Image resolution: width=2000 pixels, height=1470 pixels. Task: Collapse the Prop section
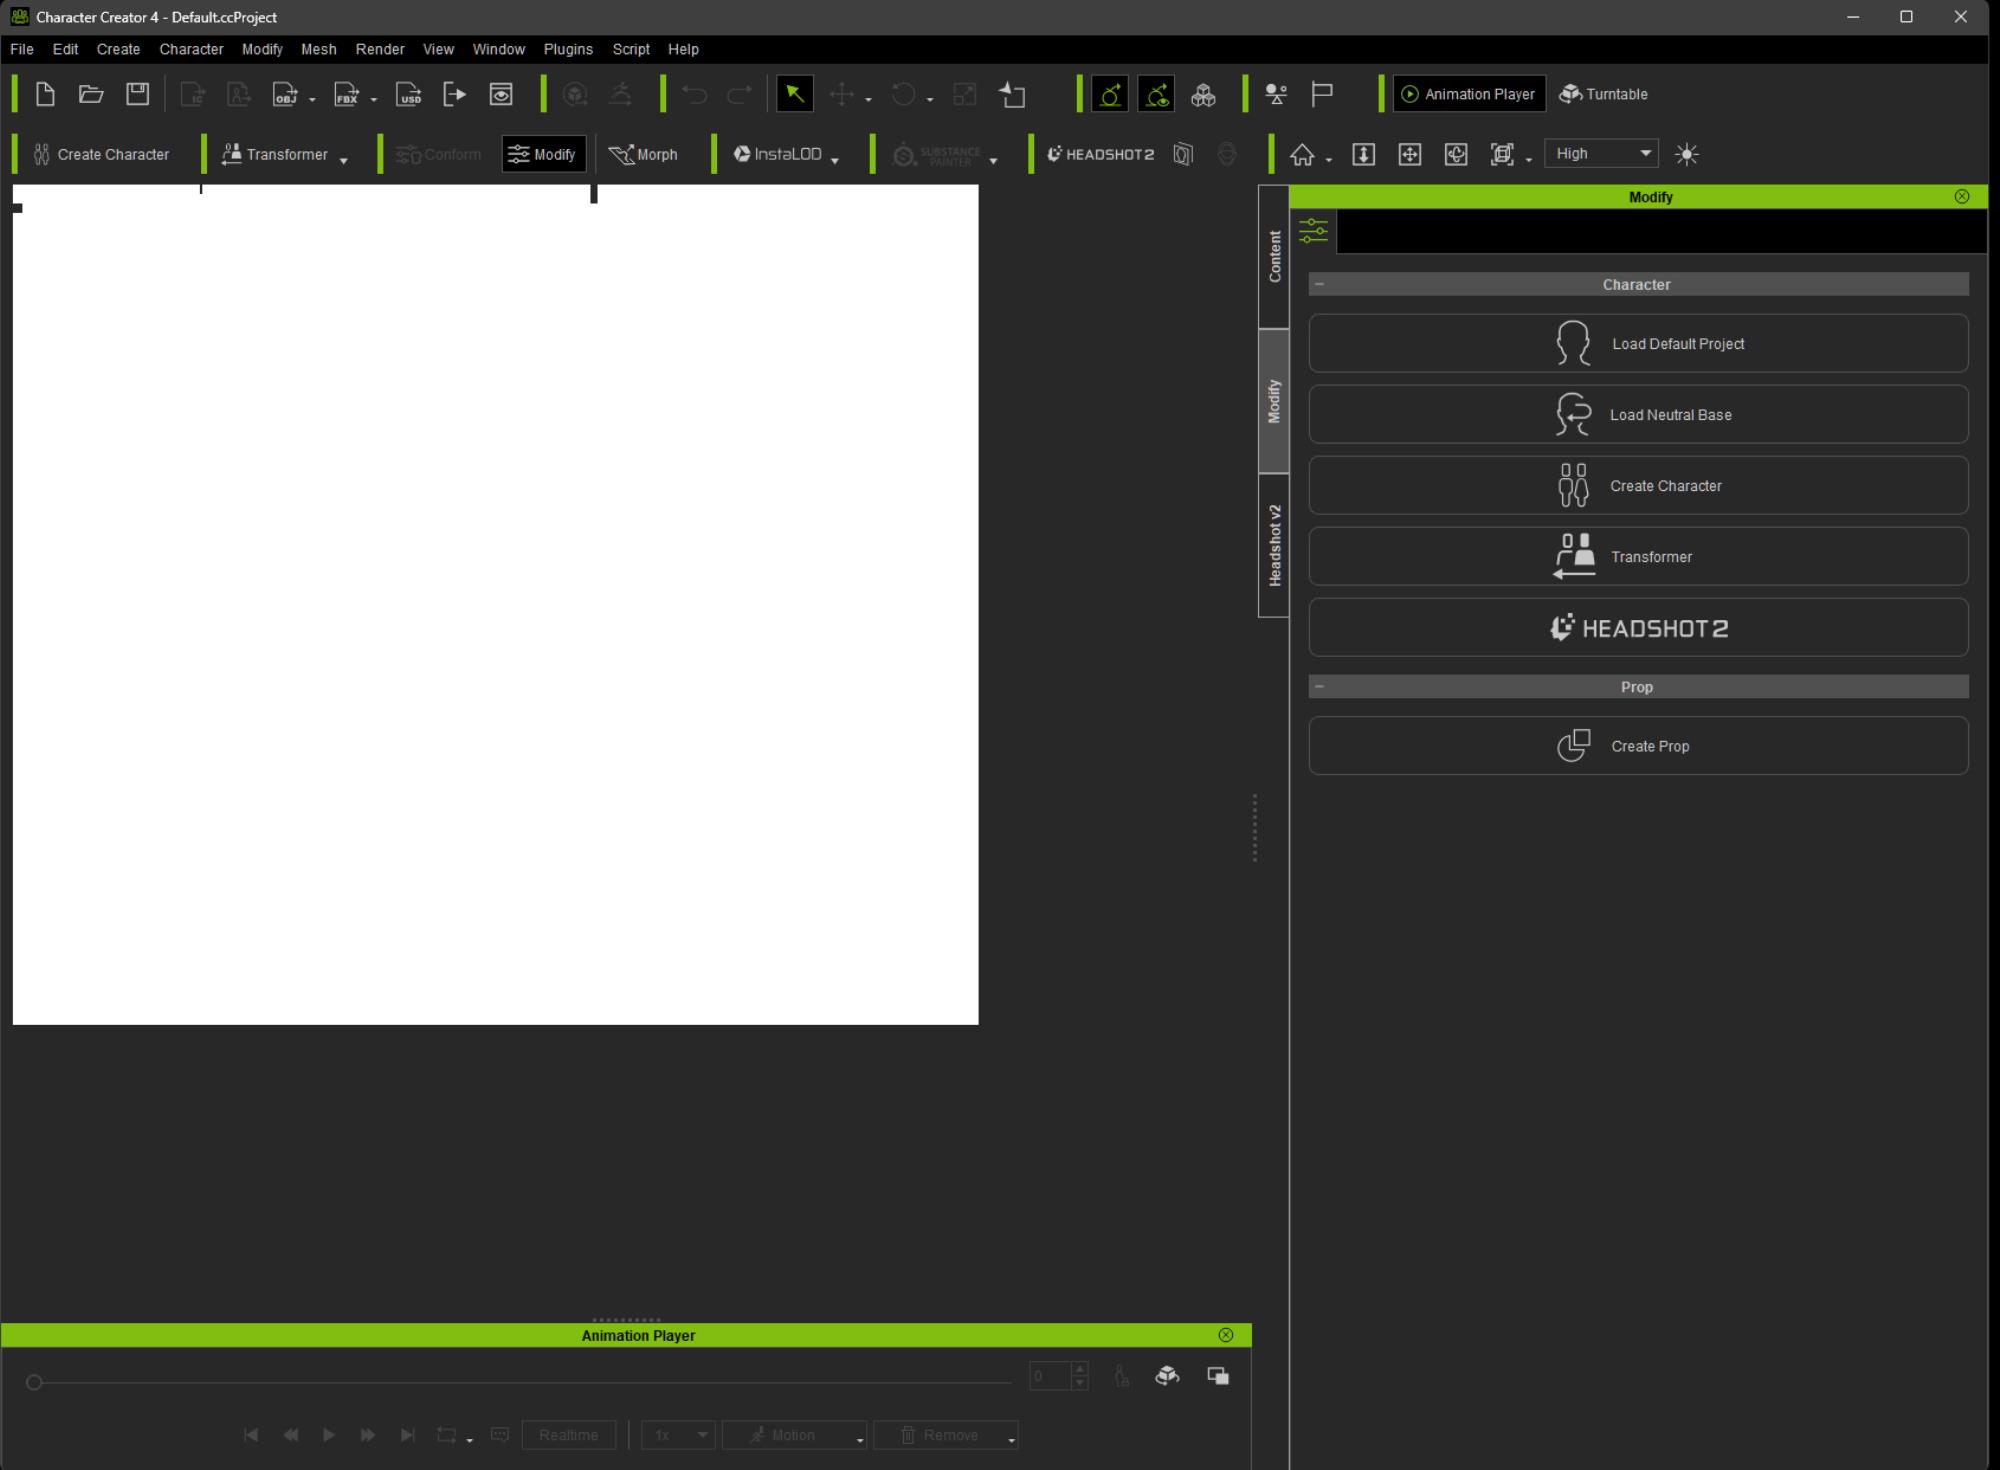pos(1320,687)
